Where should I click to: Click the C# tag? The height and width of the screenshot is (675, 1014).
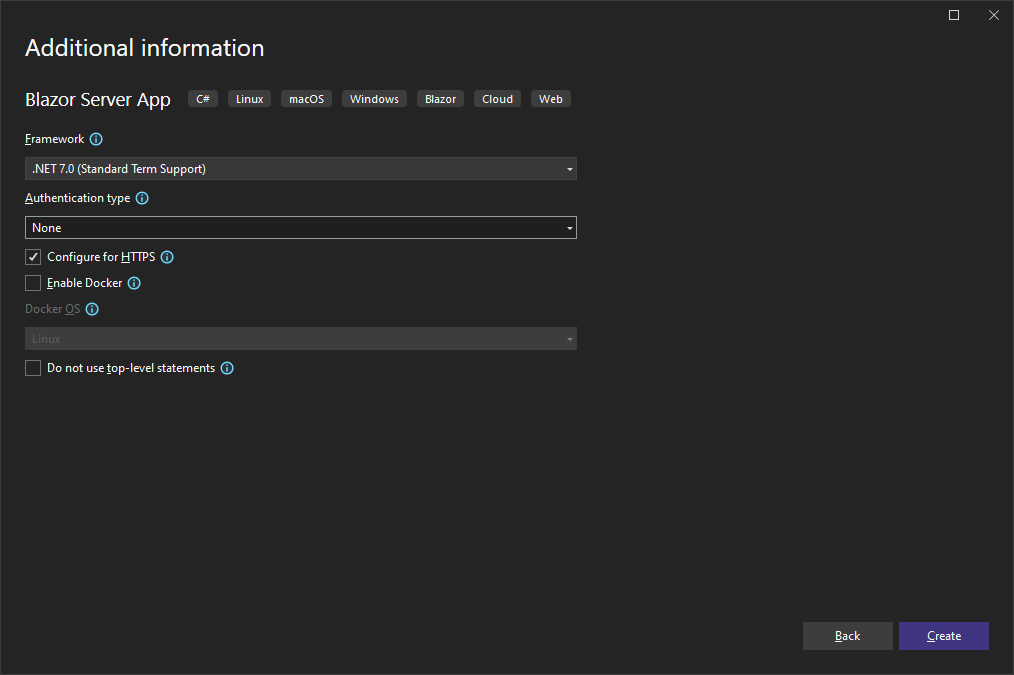[x=203, y=99]
